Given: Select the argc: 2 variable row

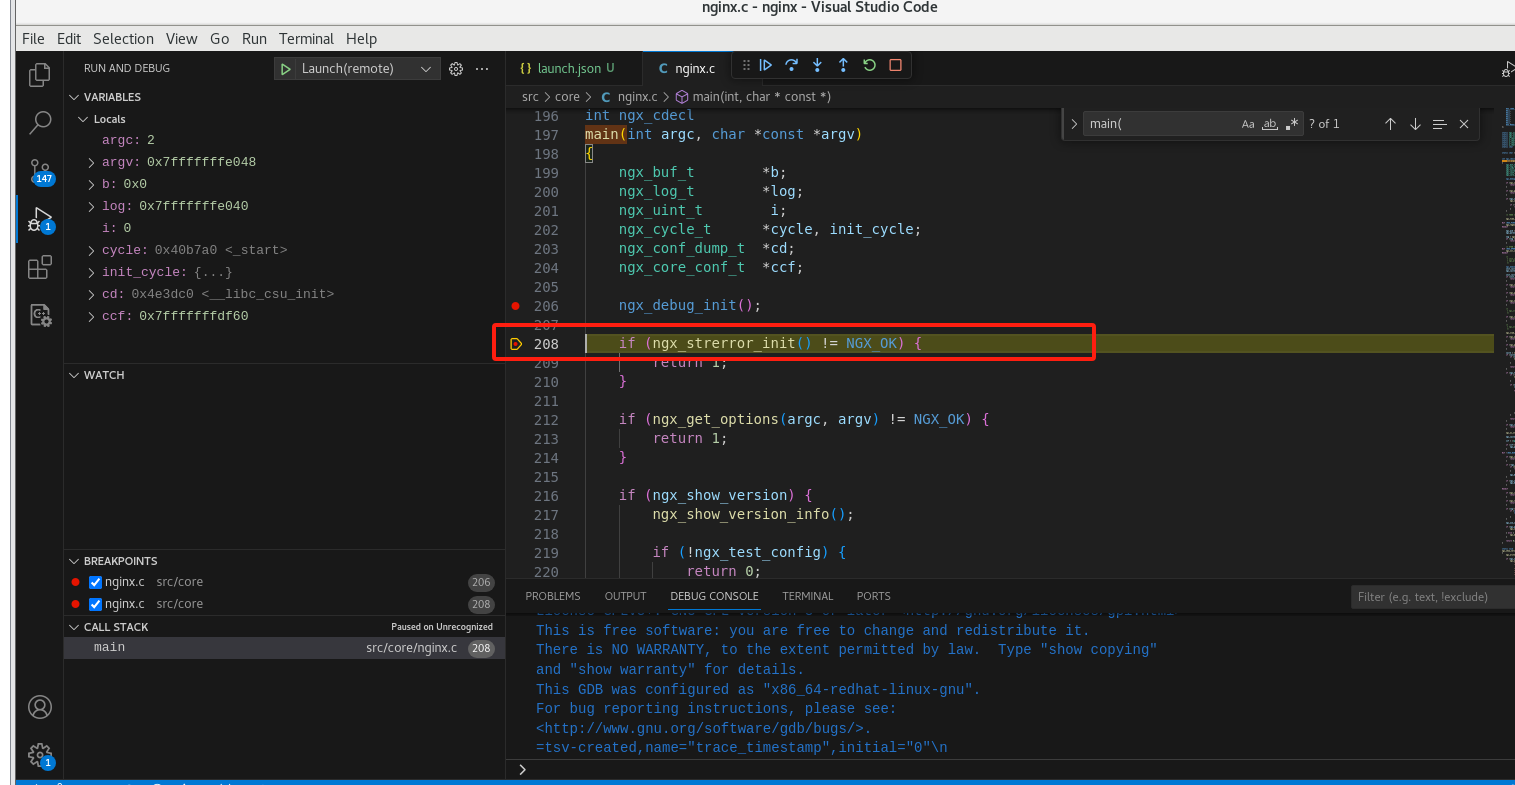Looking at the screenshot, I should (x=284, y=140).
